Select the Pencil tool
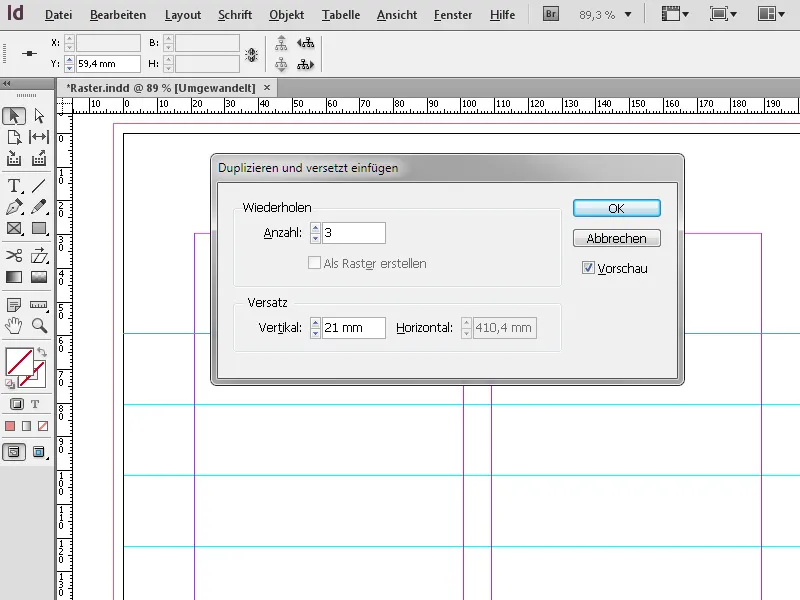The width and height of the screenshot is (800, 600). pyautogui.click(x=39, y=207)
